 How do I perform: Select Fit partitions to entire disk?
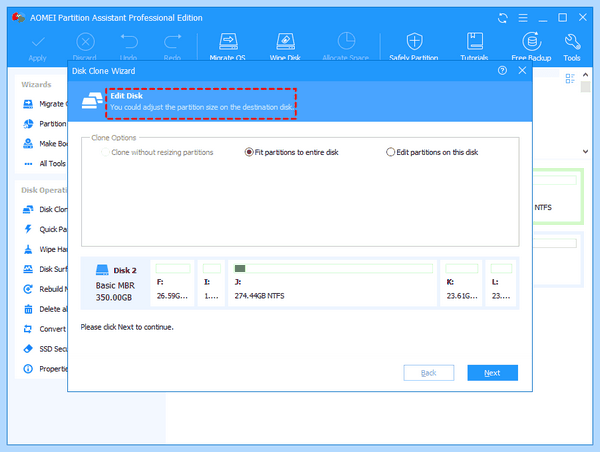(x=292, y=152)
